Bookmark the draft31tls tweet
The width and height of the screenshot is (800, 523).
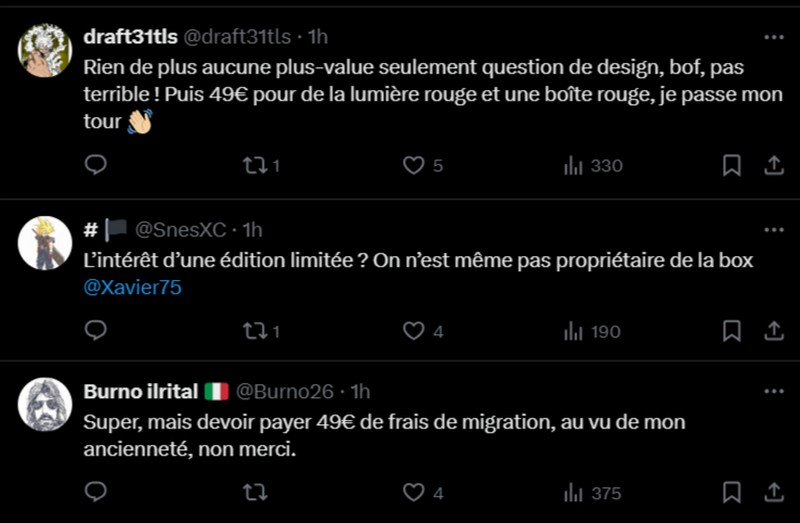pyautogui.click(x=732, y=165)
